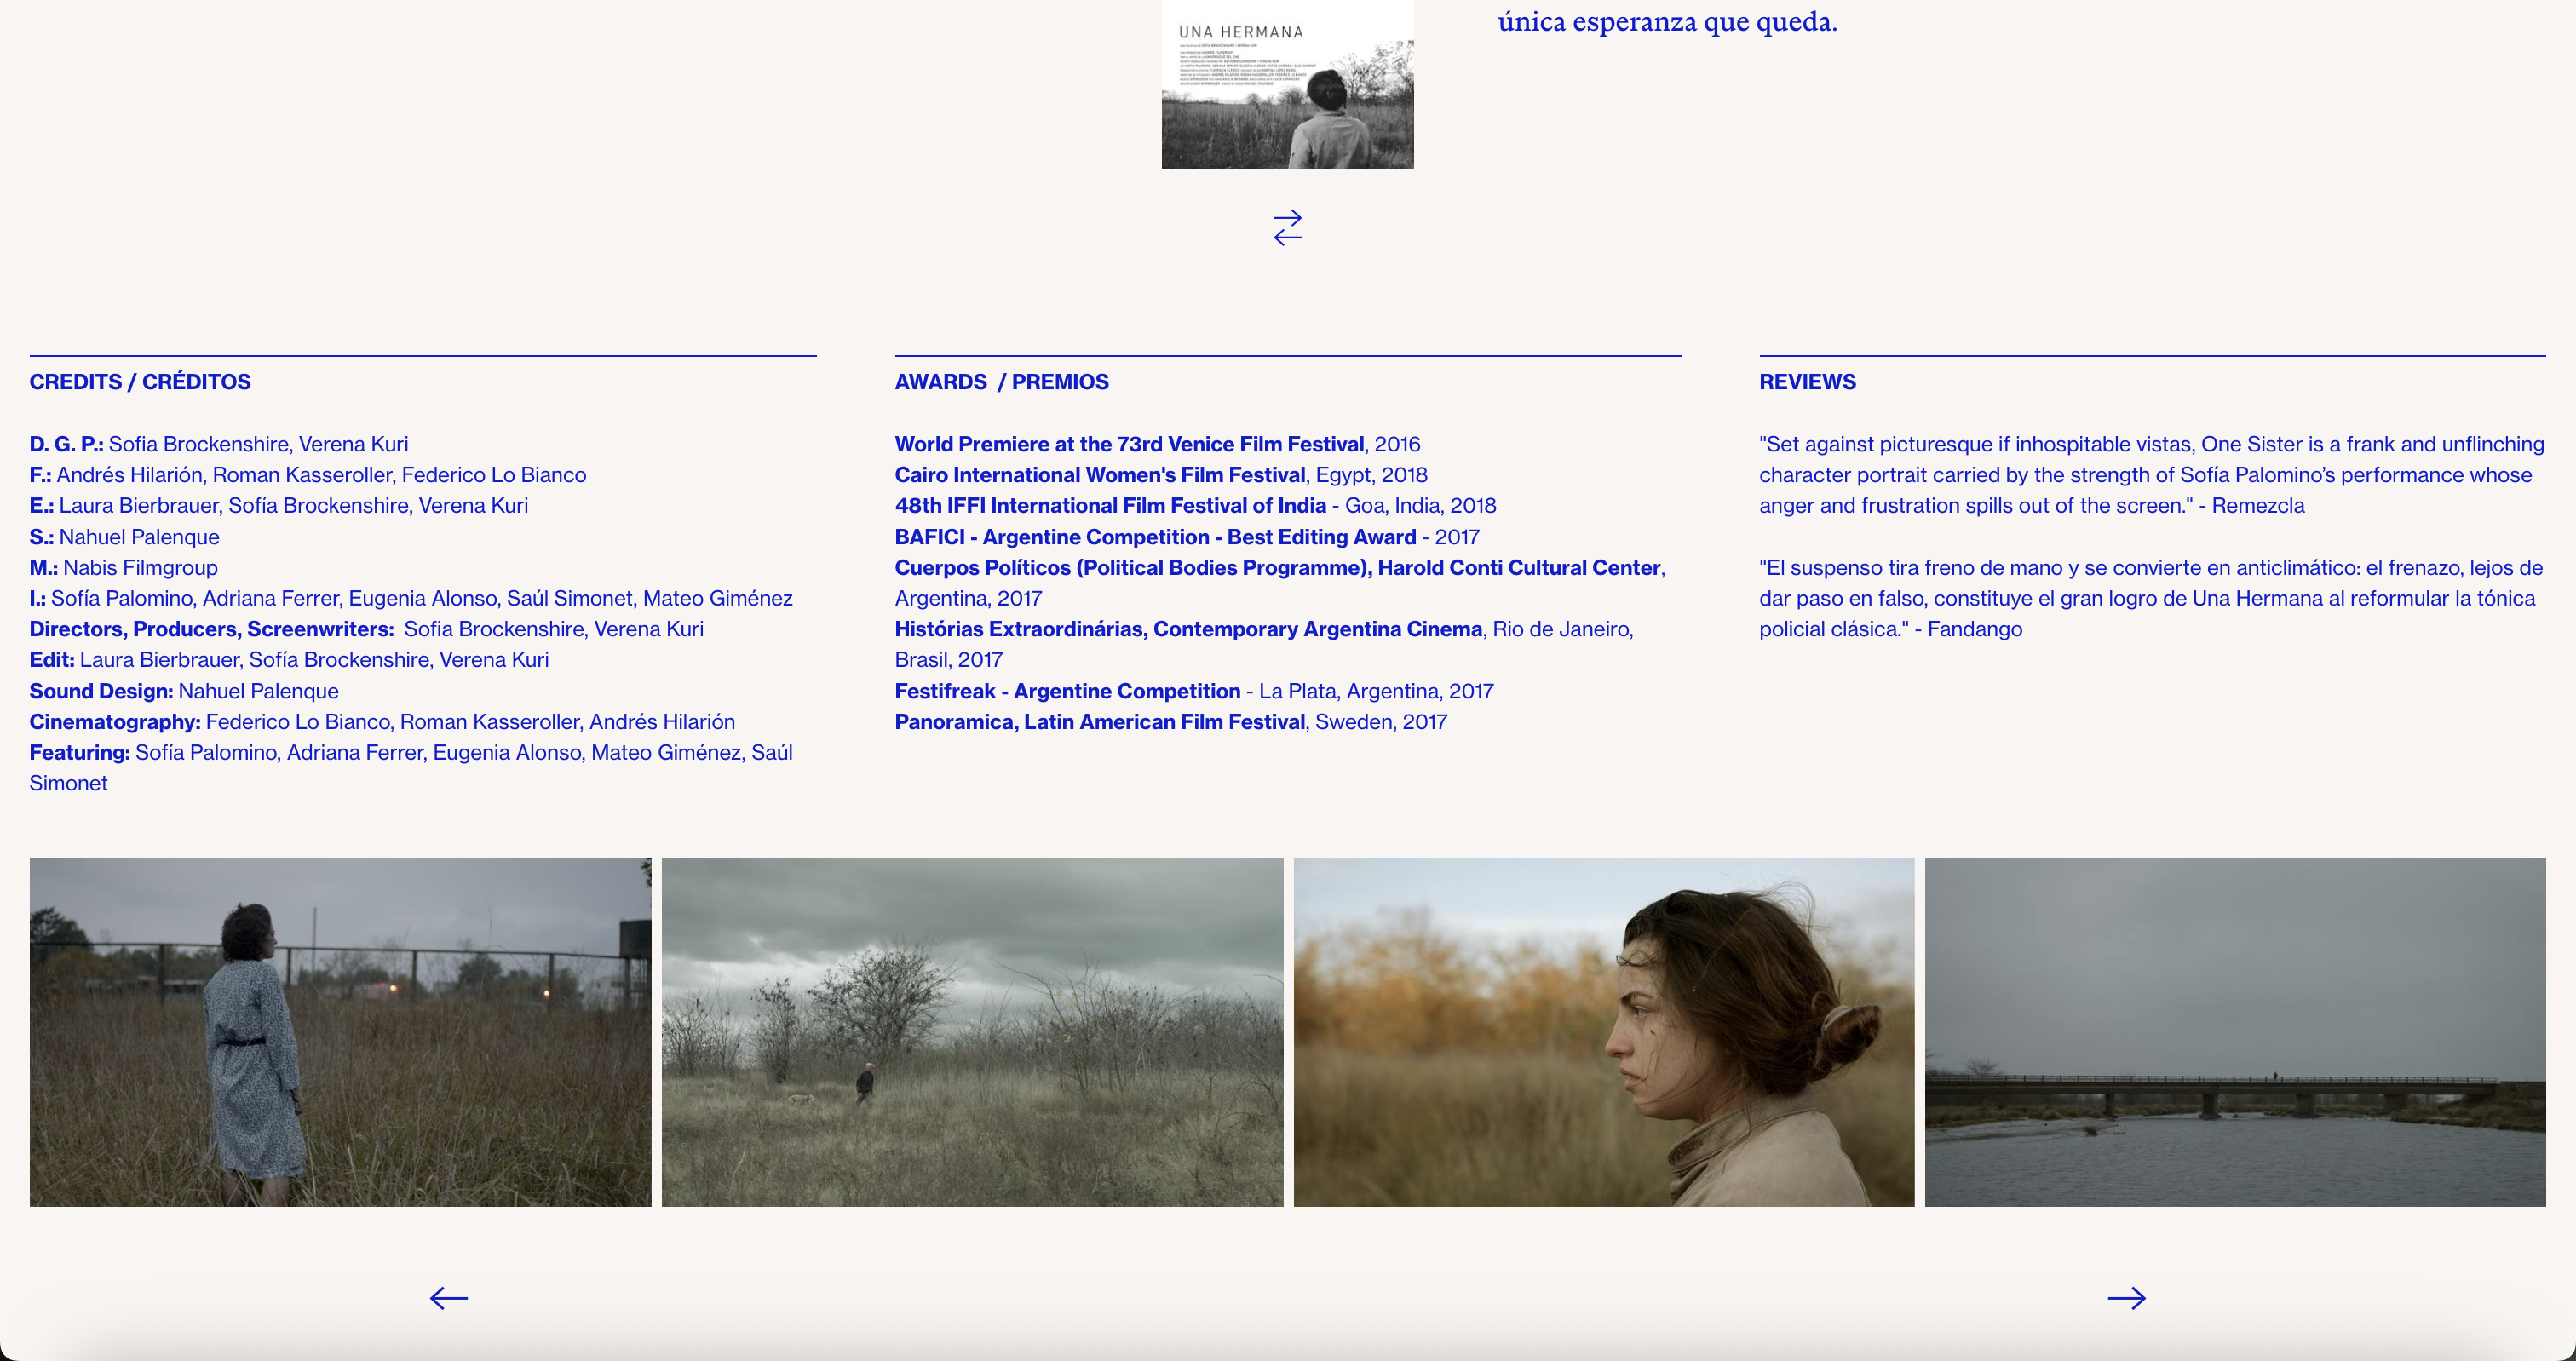
Task: Click World Premiere at 73rd Venice Film Festival
Action: tap(1129, 444)
